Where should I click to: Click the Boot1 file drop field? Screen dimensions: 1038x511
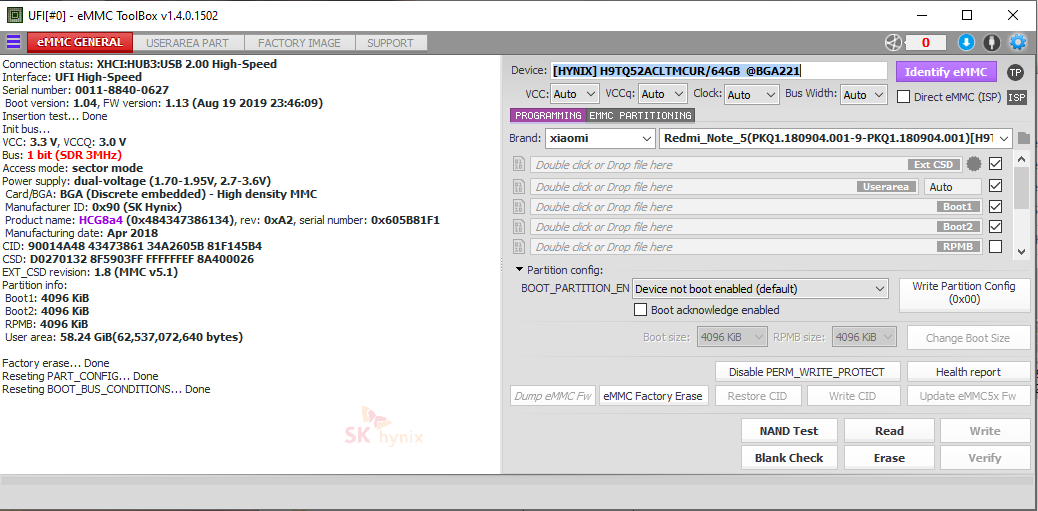point(756,207)
